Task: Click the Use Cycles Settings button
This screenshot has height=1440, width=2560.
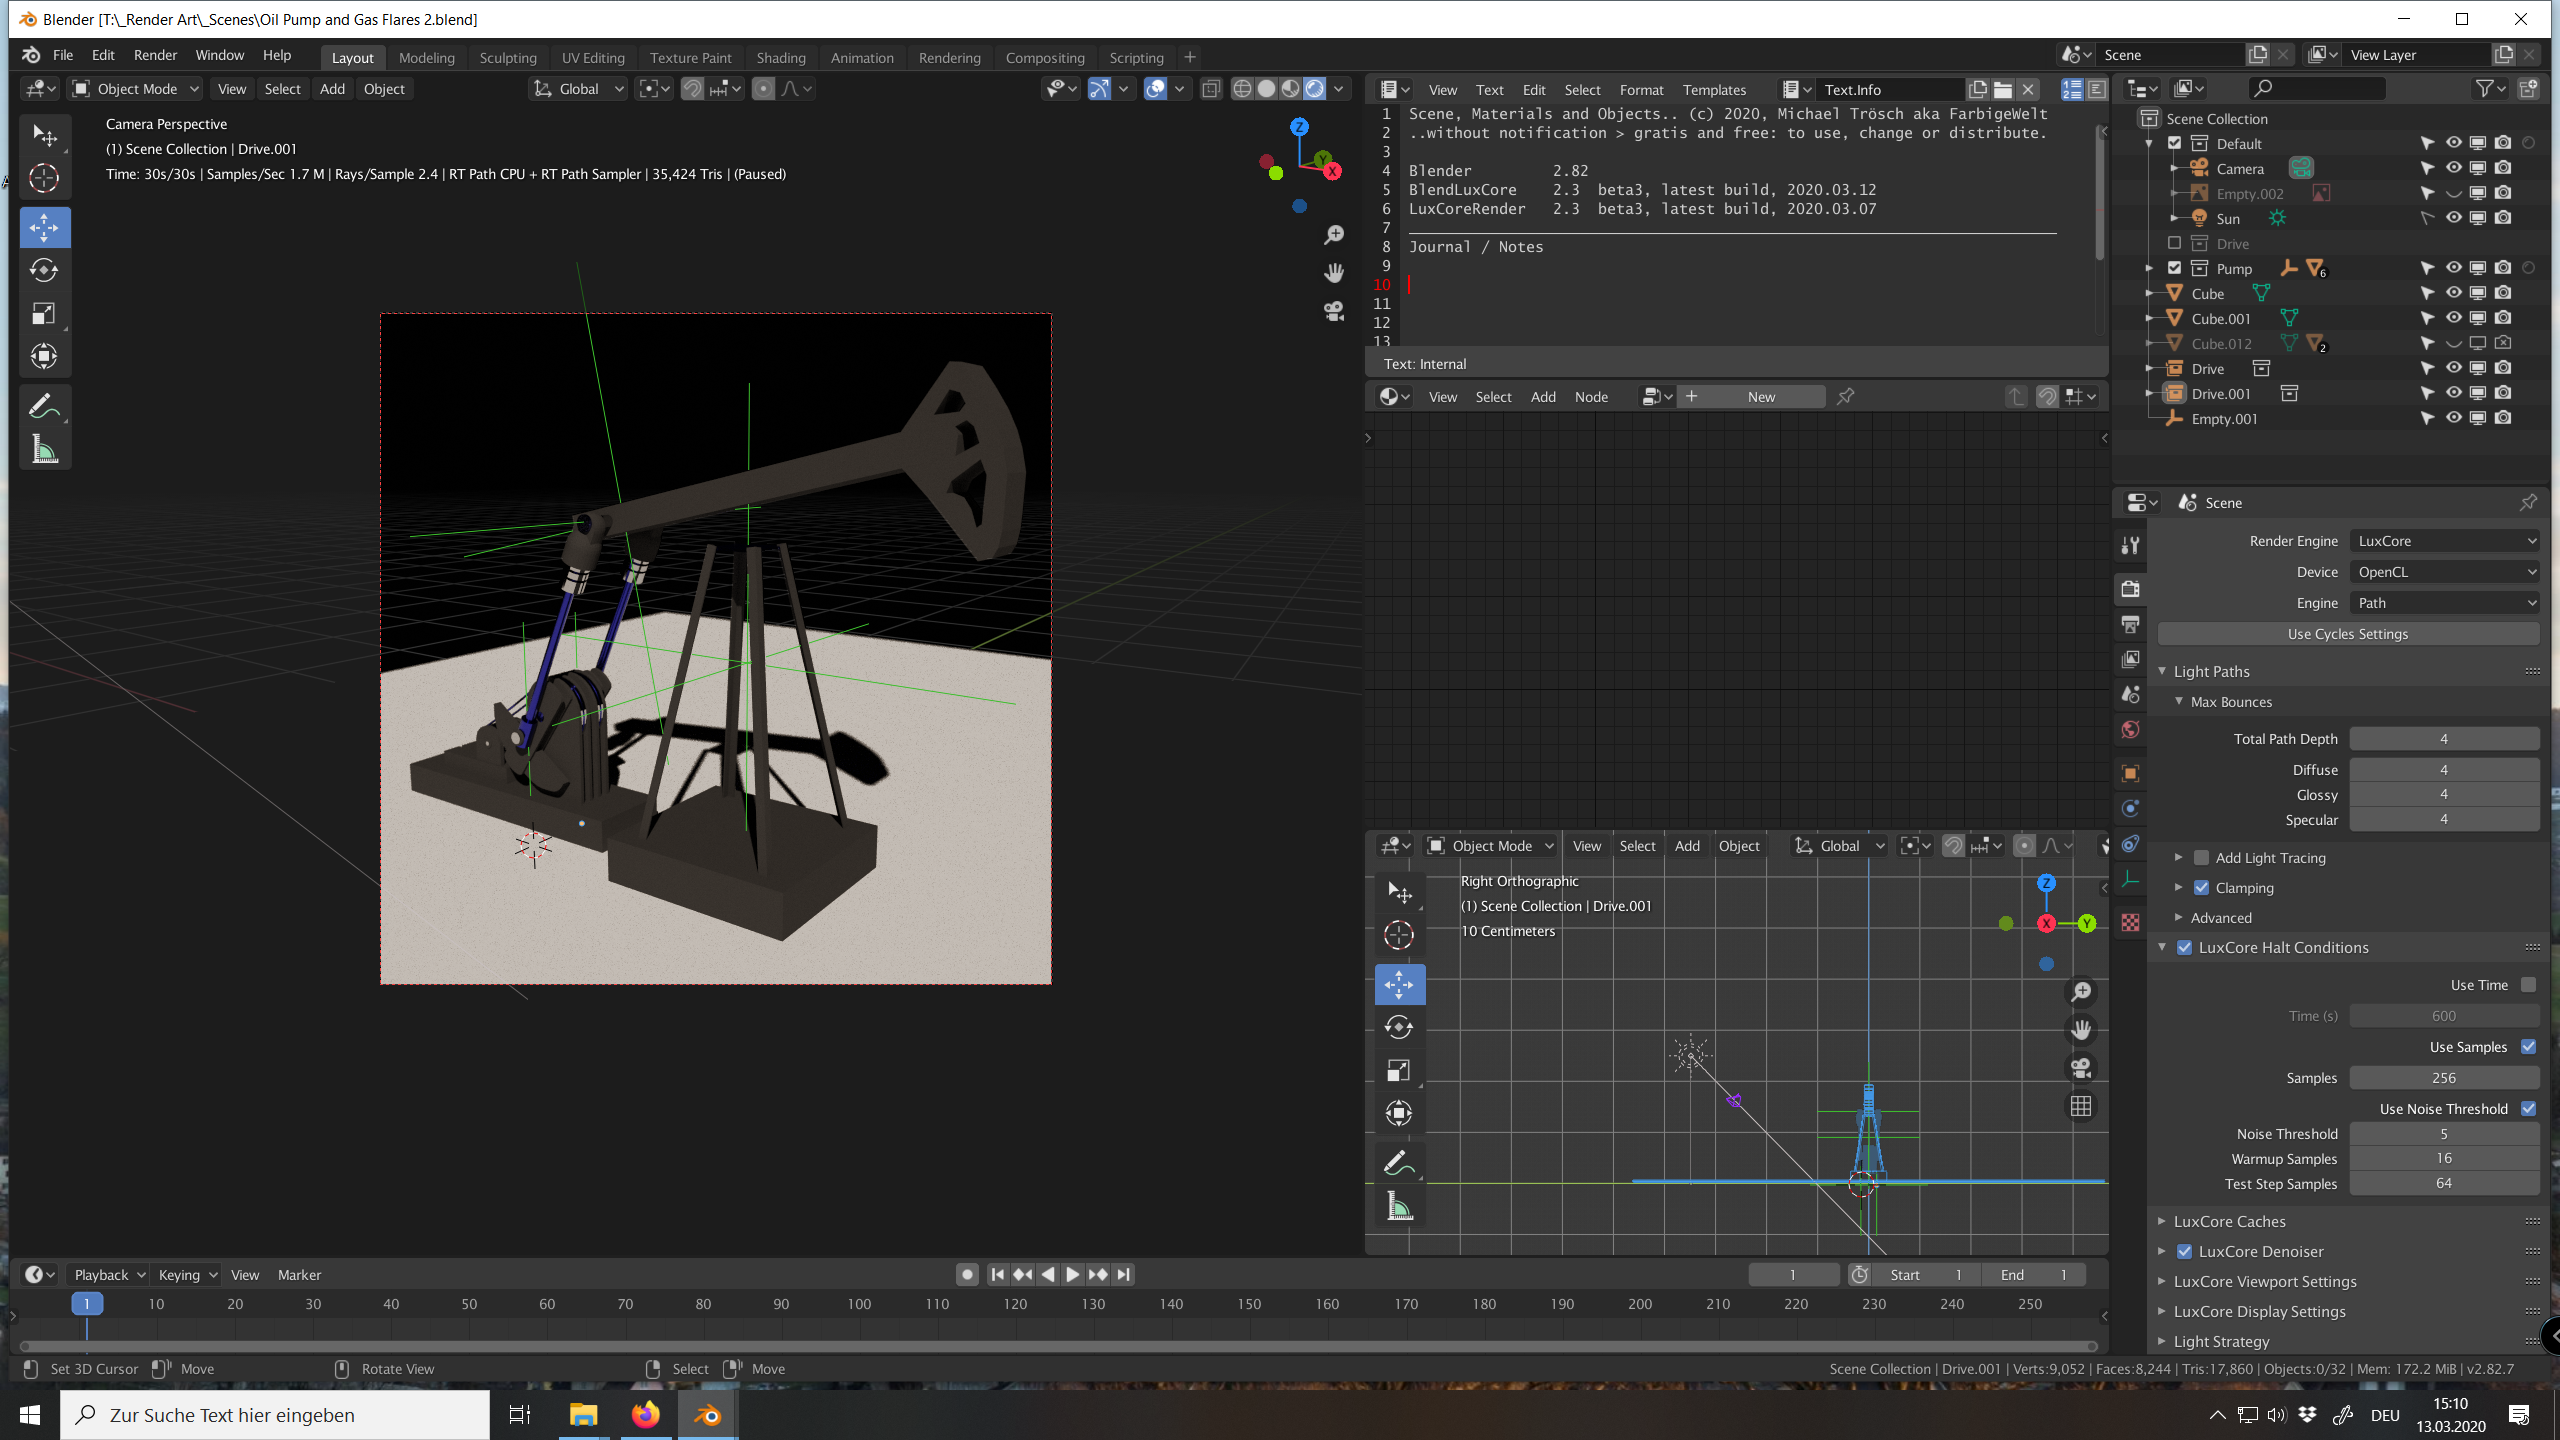Action: click(2347, 634)
